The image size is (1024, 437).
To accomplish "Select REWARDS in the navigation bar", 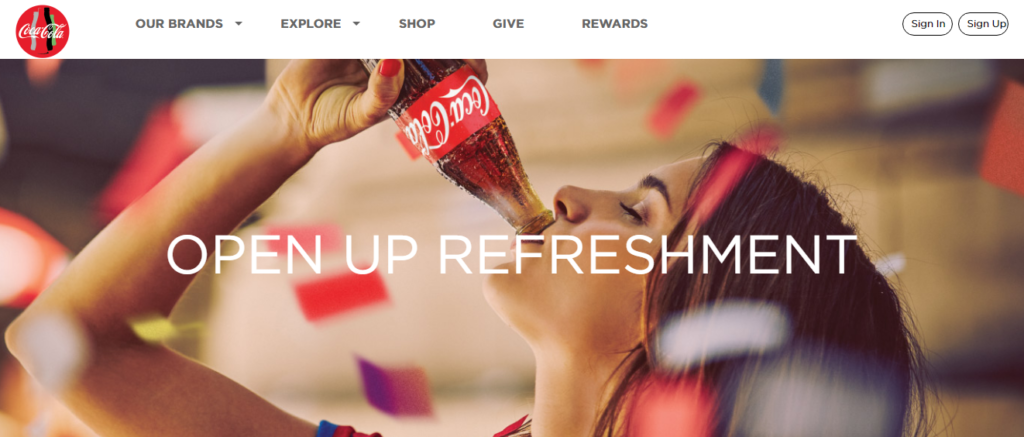I will 615,24.
